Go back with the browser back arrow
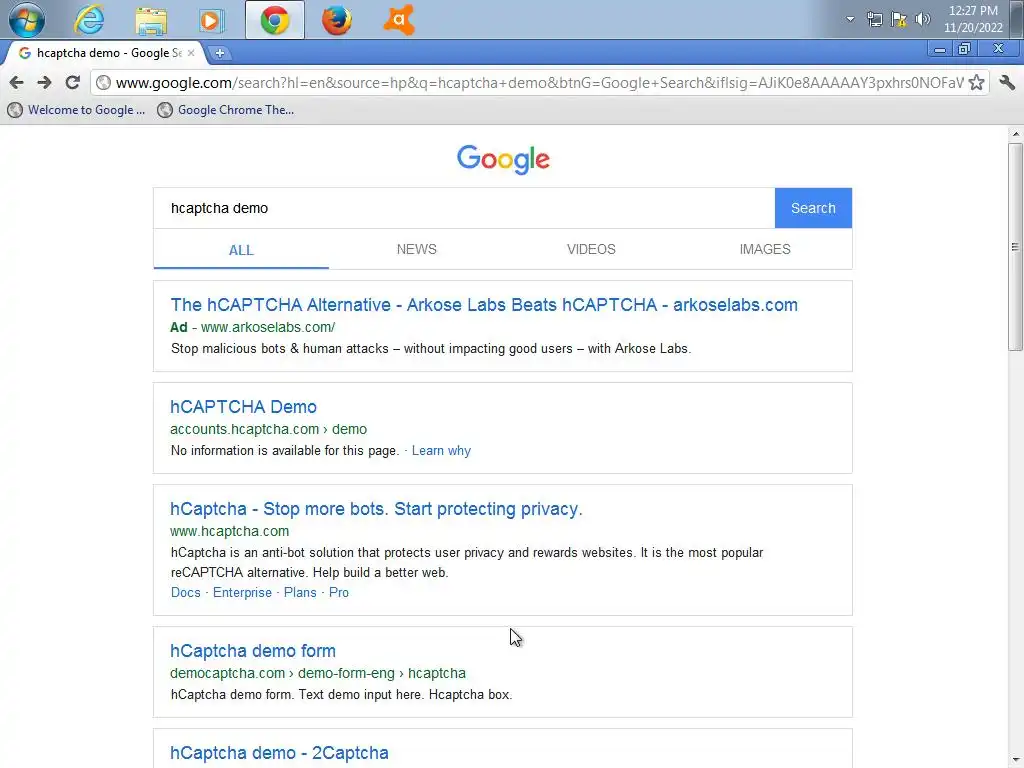The height and width of the screenshot is (768, 1024). pyautogui.click(x=16, y=82)
